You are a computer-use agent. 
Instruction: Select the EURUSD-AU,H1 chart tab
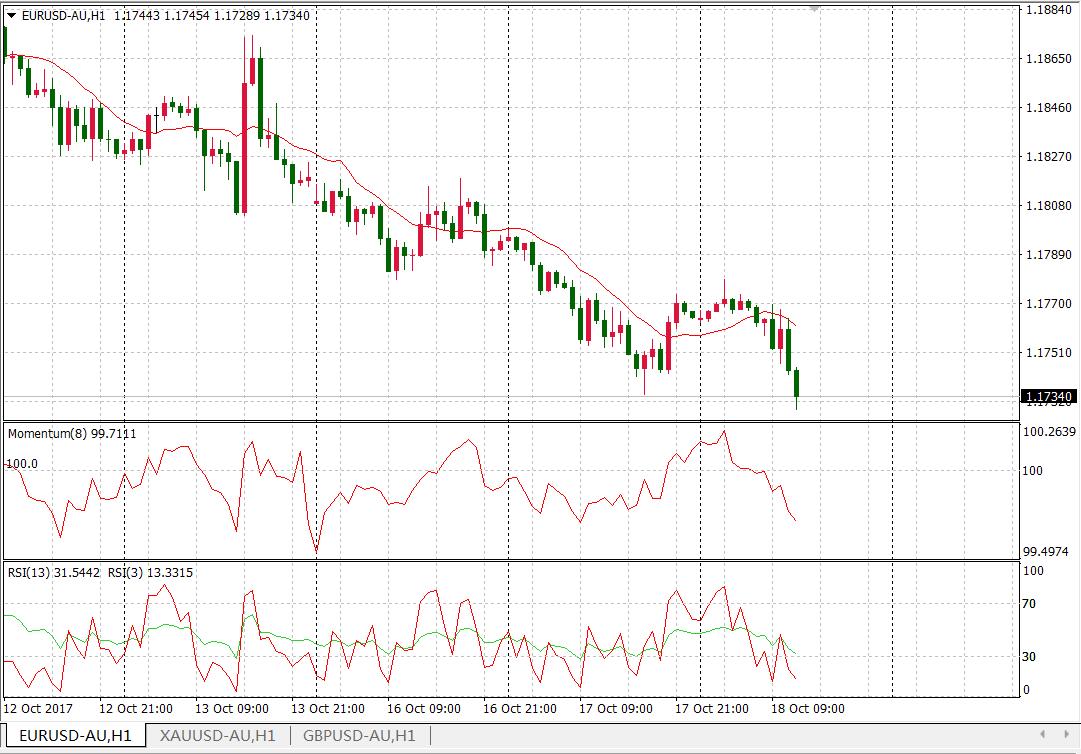pyautogui.click(x=75, y=735)
